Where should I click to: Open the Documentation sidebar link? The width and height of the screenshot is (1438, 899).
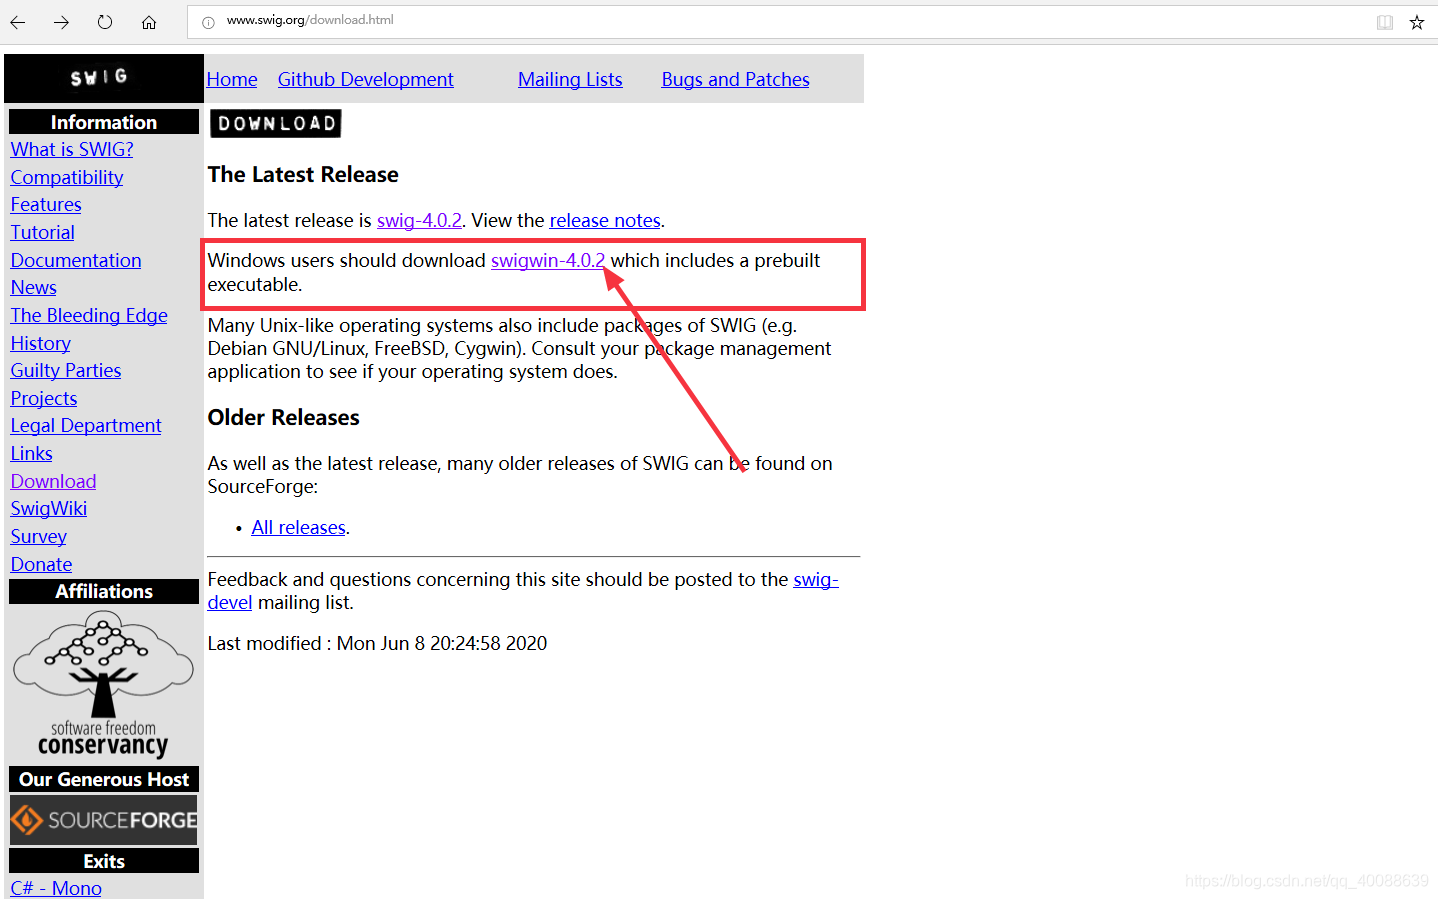pos(76,260)
